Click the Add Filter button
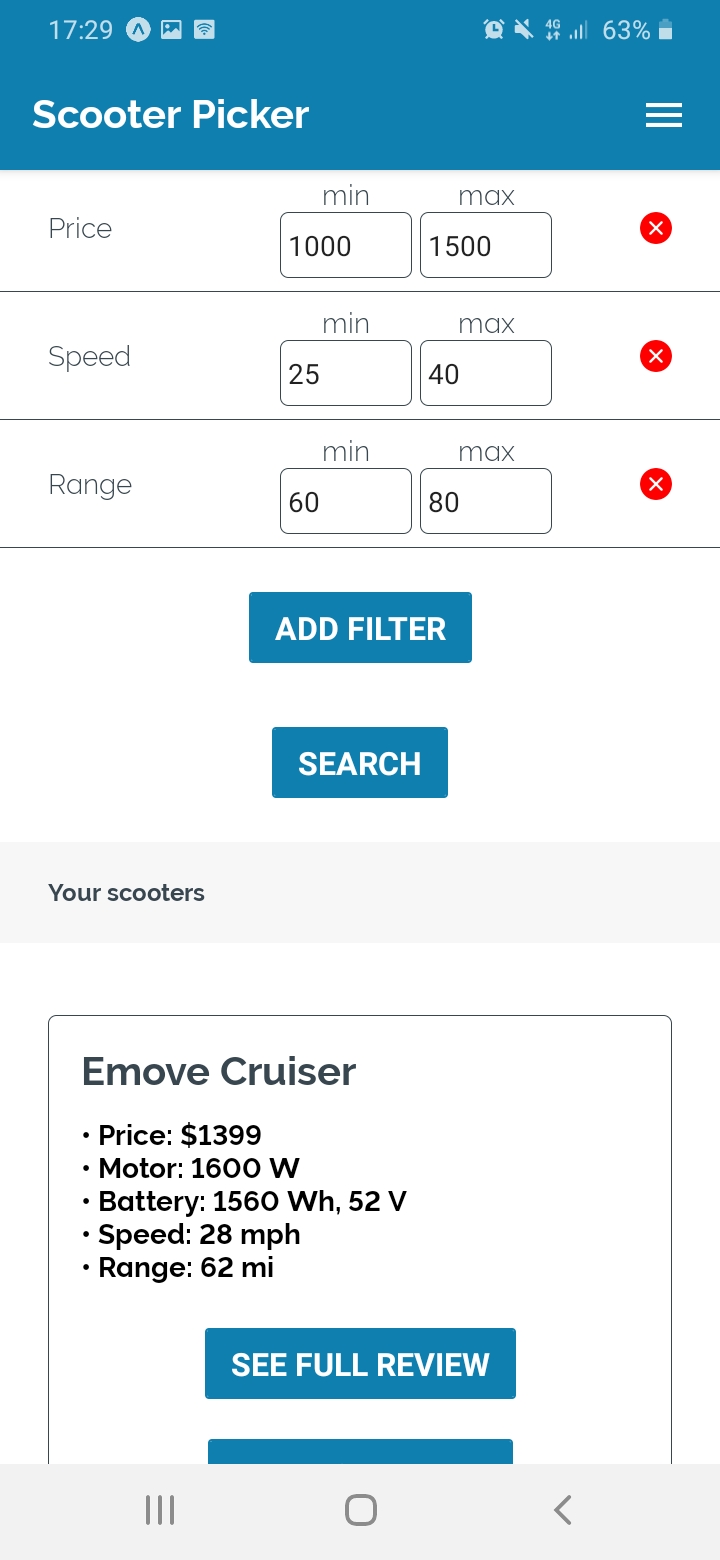720x1560 pixels. click(360, 628)
